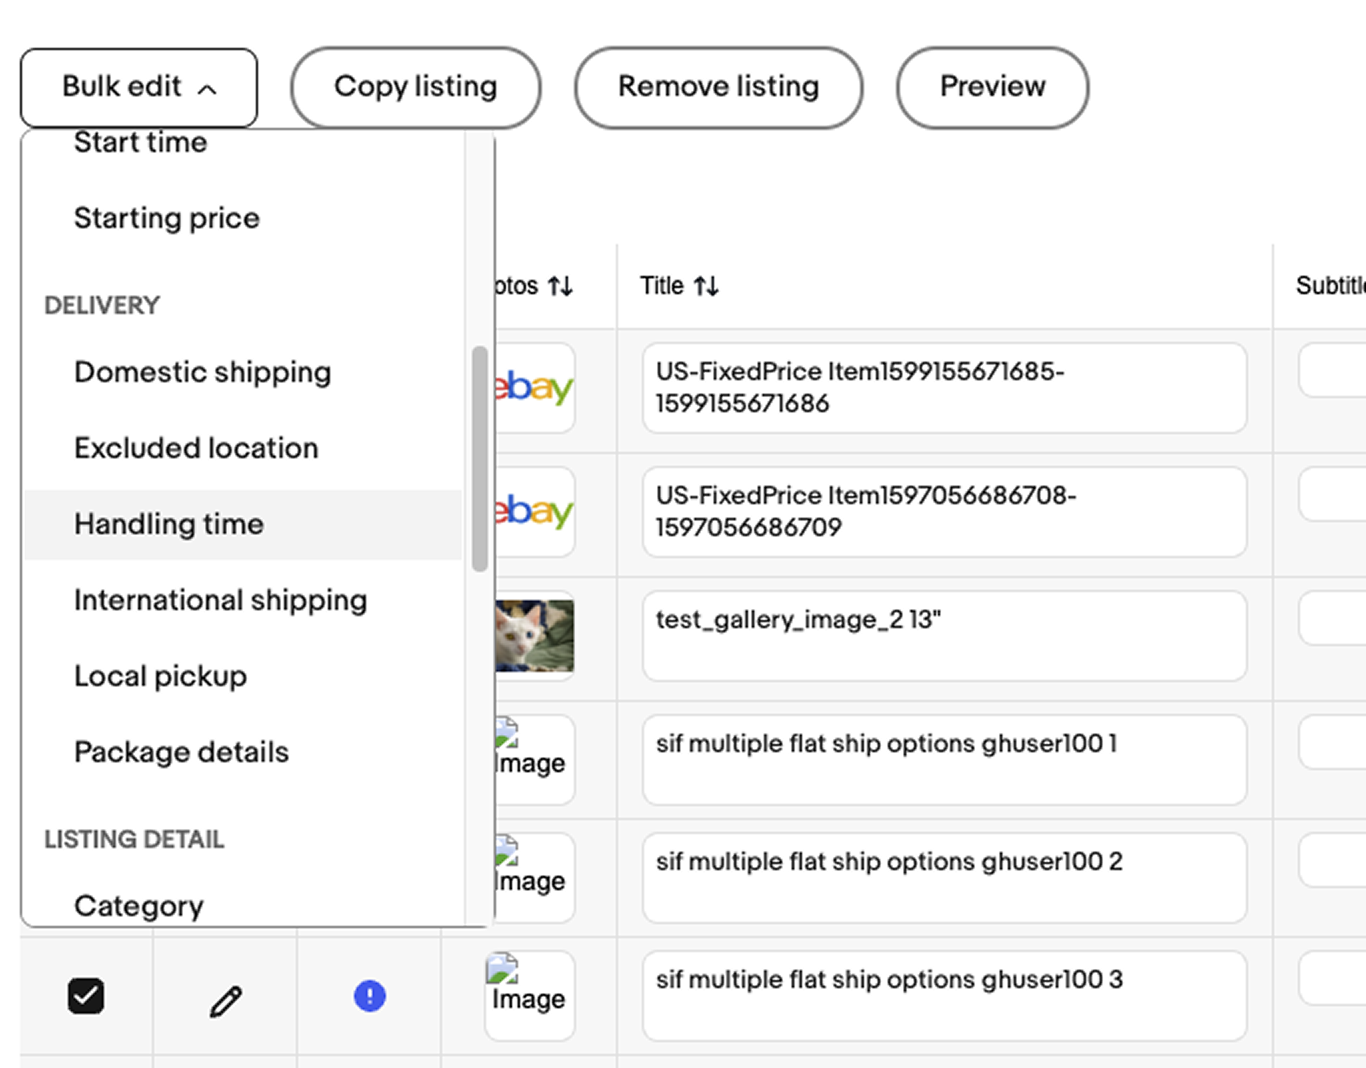
Task: Click Subtitle field for Item1599155671685 row
Action: 1332,370
